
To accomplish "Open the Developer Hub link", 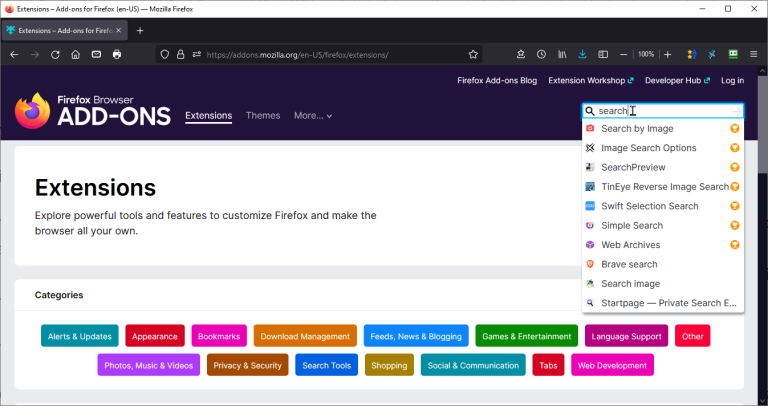I will coord(677,81).
